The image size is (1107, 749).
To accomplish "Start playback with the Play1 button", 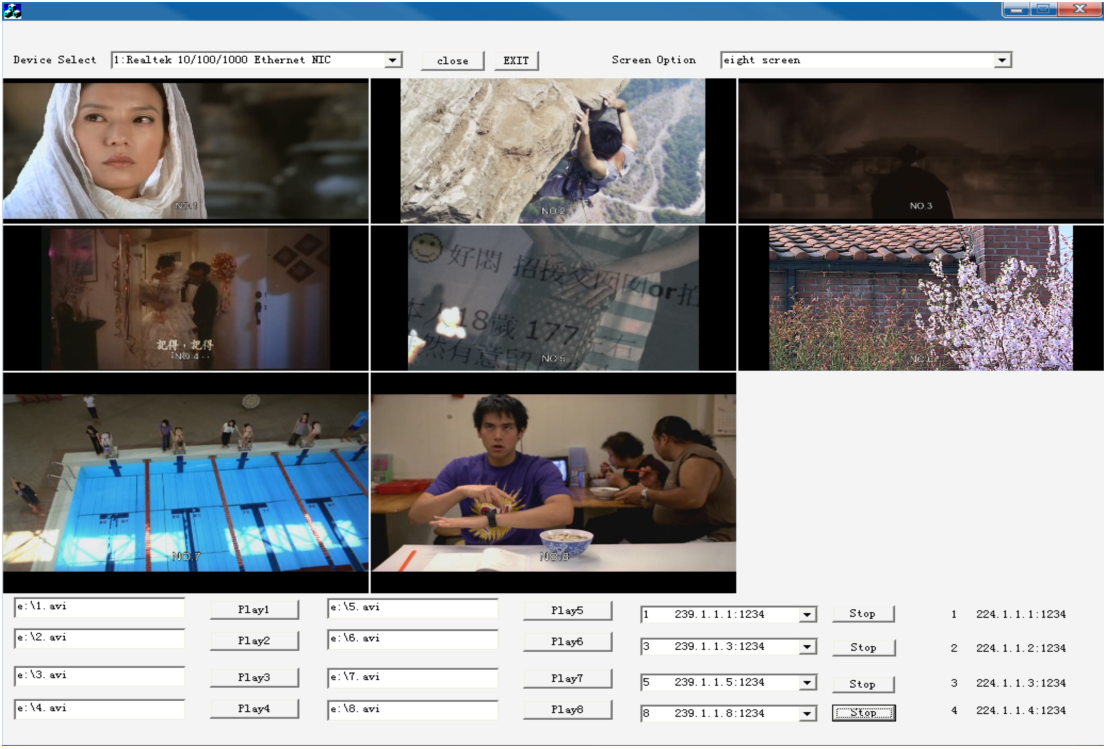I will point(254,609).
